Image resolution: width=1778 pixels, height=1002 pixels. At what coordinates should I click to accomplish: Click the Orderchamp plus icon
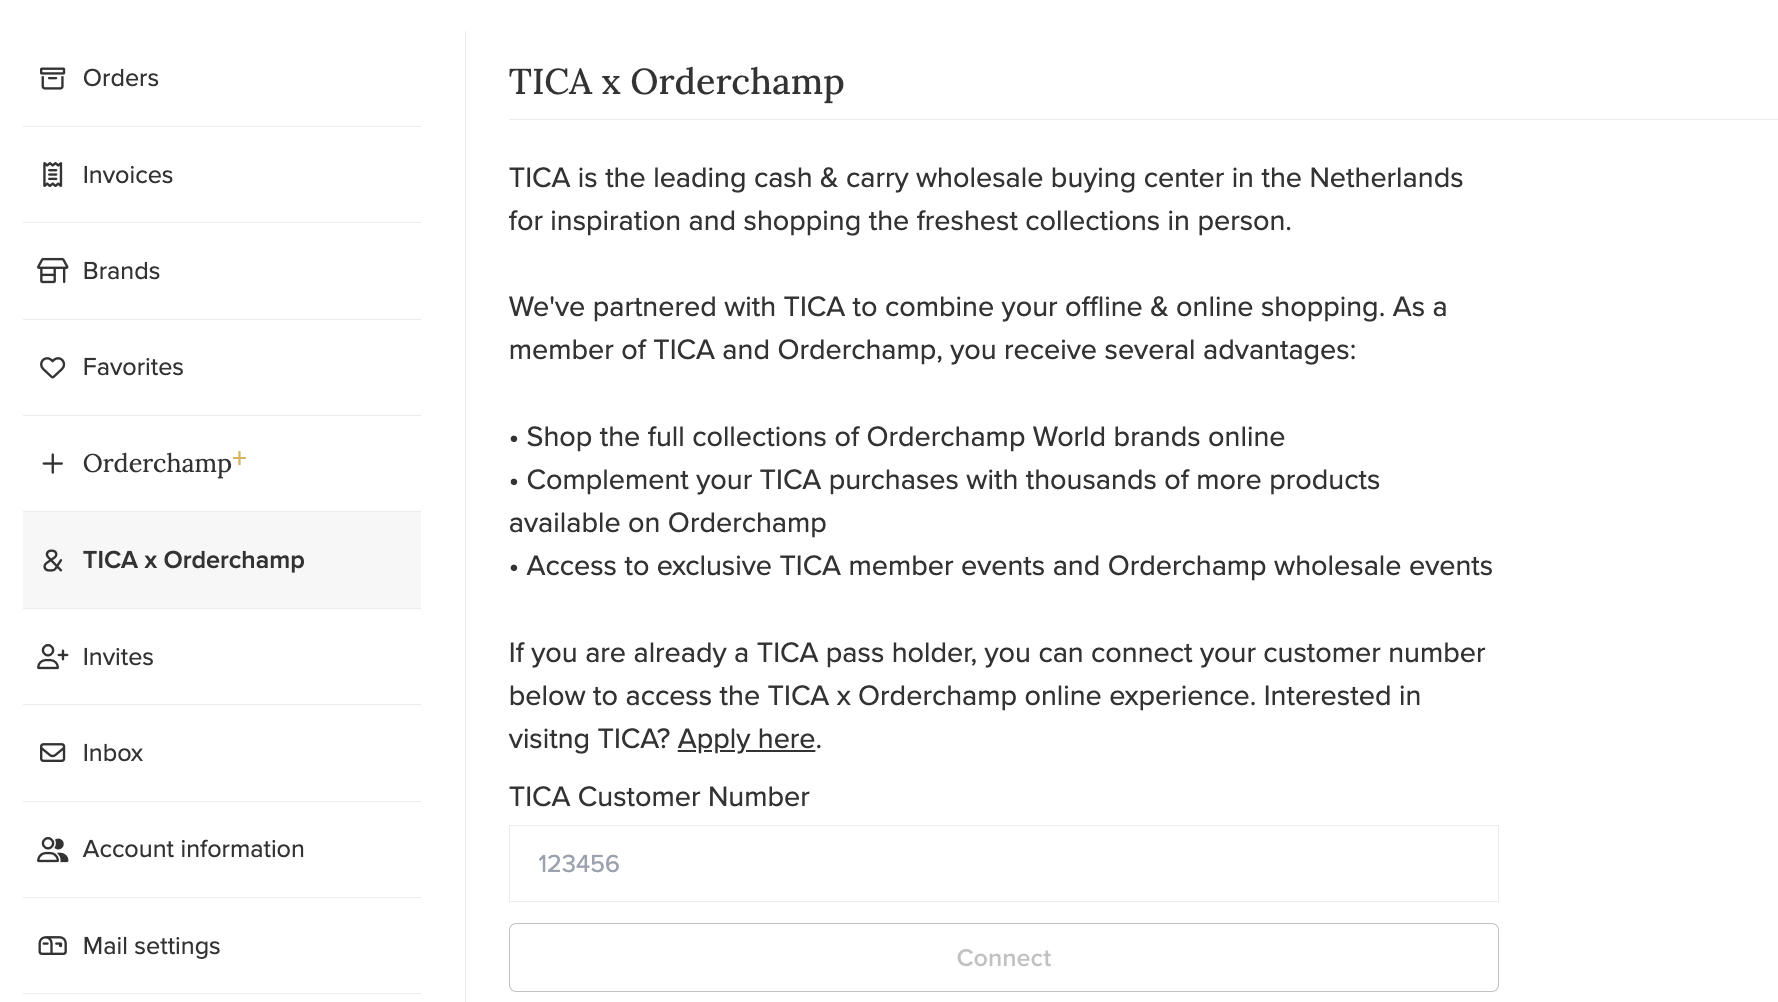(52, 464)
